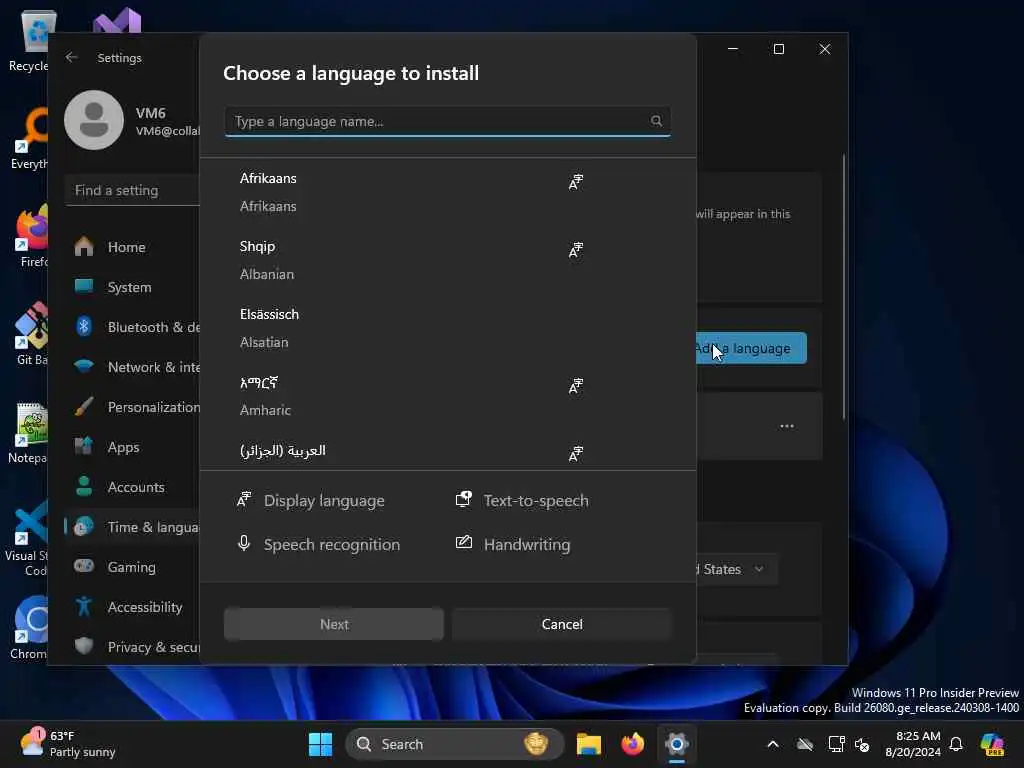Click the Handwriting legend icon
Viewport: 1024px width, 768px height.
tap(464, 543)
